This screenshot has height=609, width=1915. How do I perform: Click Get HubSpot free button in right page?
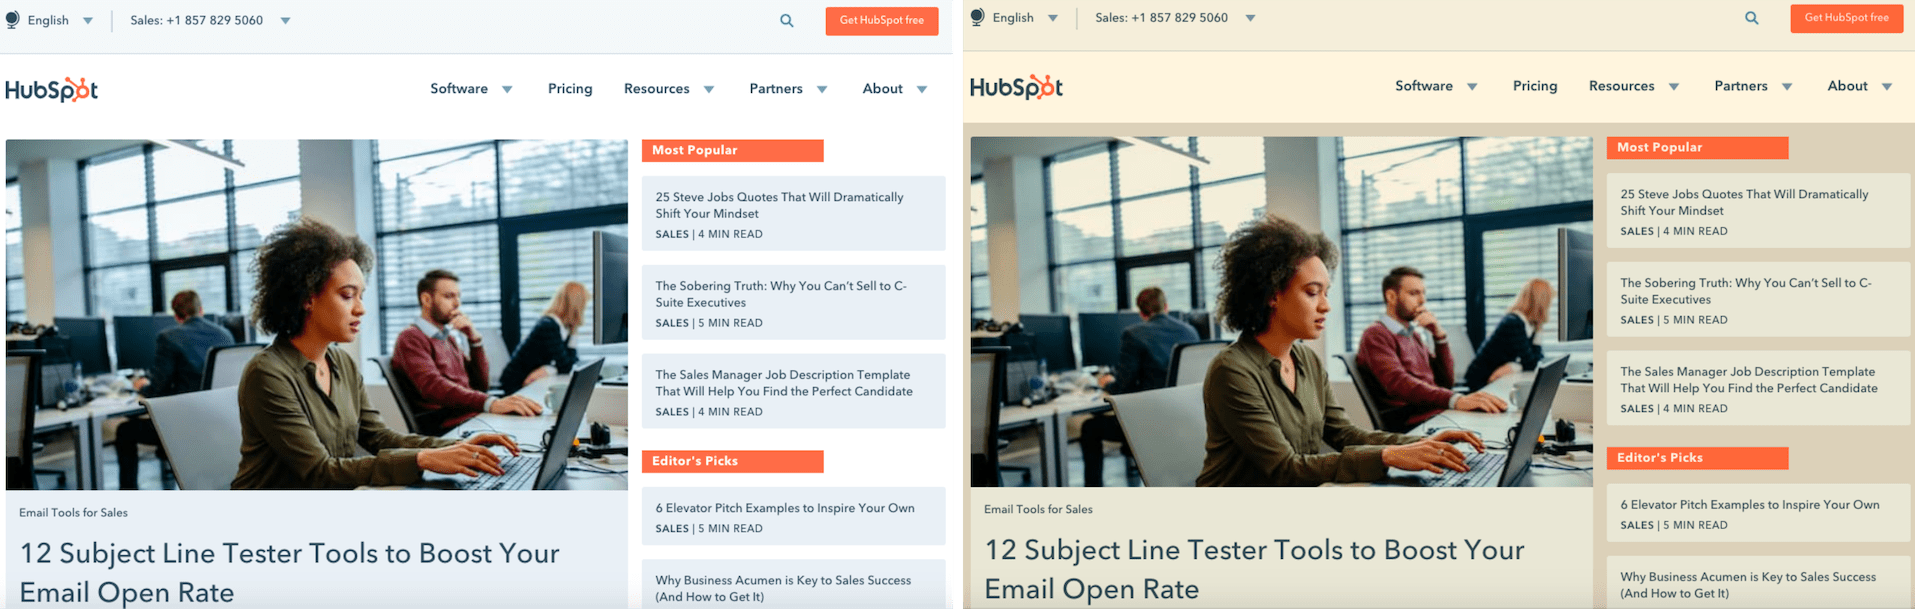1847,18
